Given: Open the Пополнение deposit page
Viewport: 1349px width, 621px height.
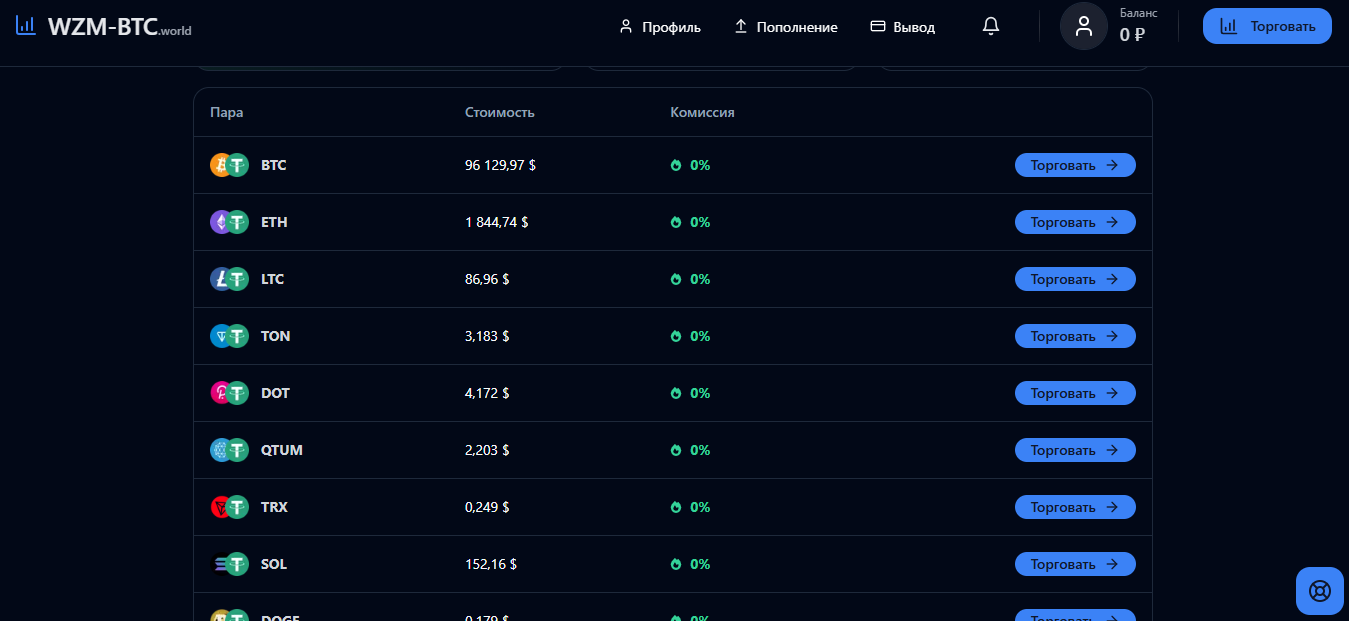Looking at the screenshot, I should point(786,27).
